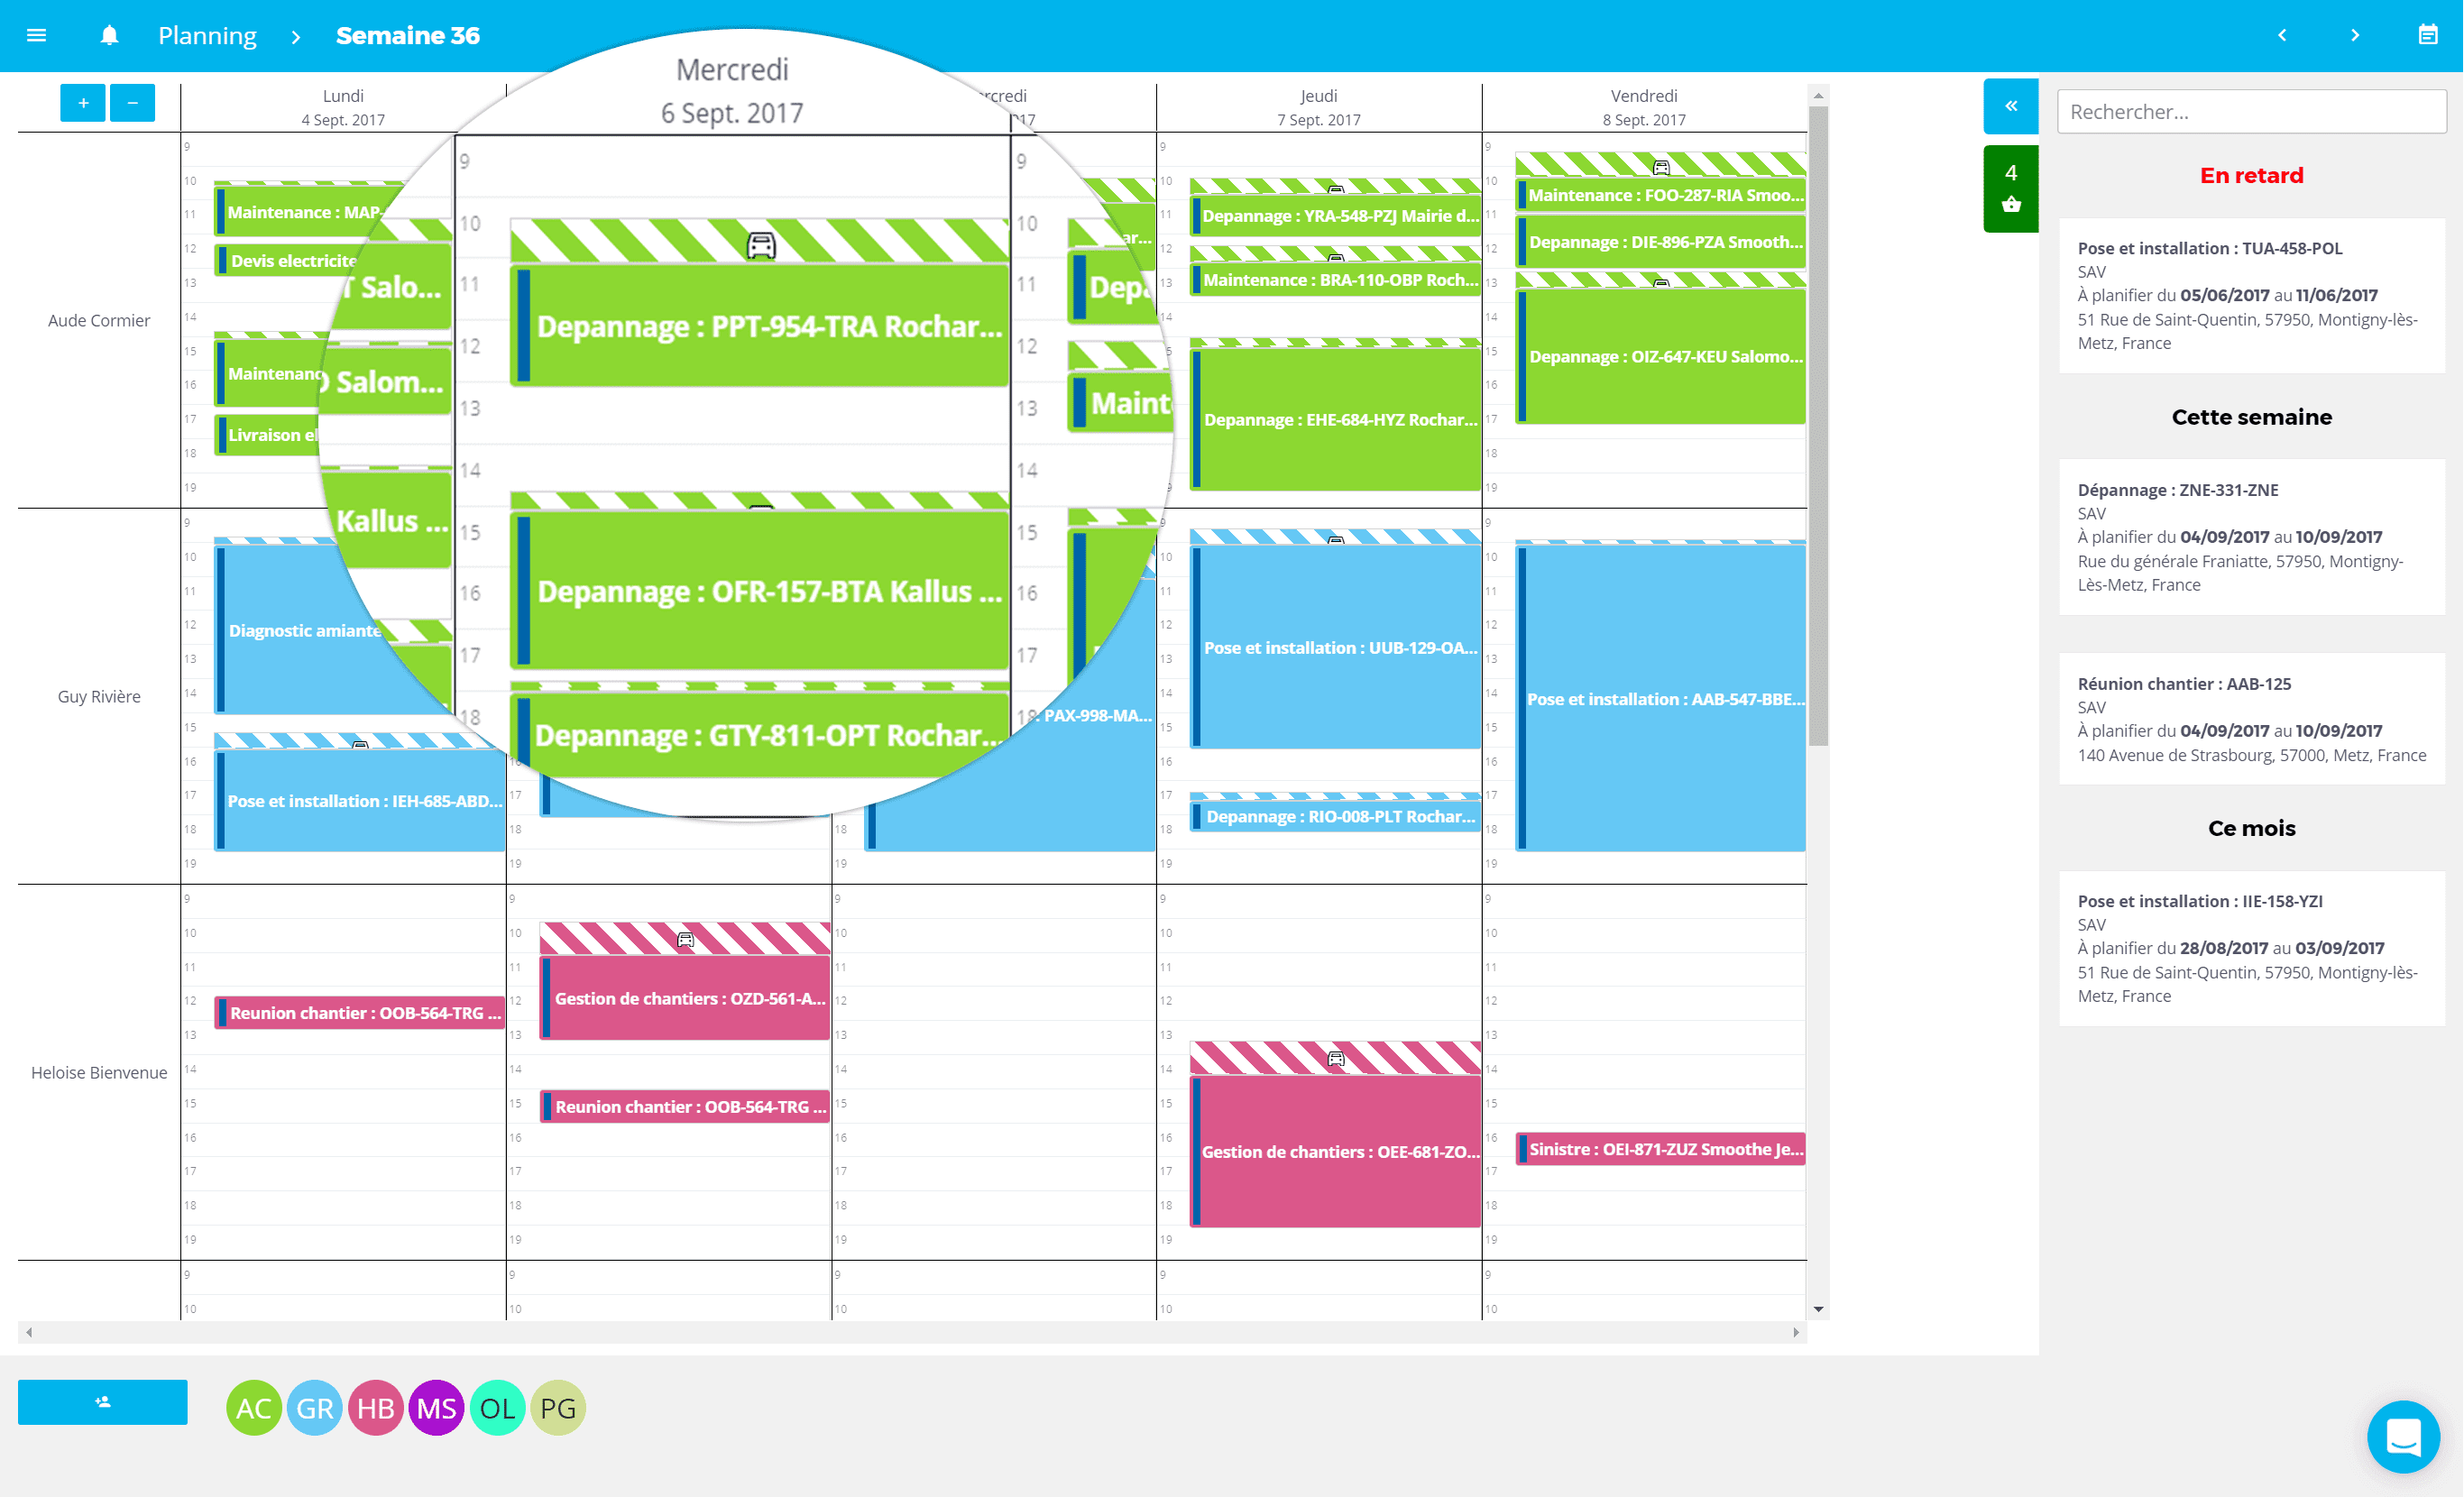Toggle the PG technician avatar
The height and width of the screenshot is (1497, 2464).
pos(559,1408)
